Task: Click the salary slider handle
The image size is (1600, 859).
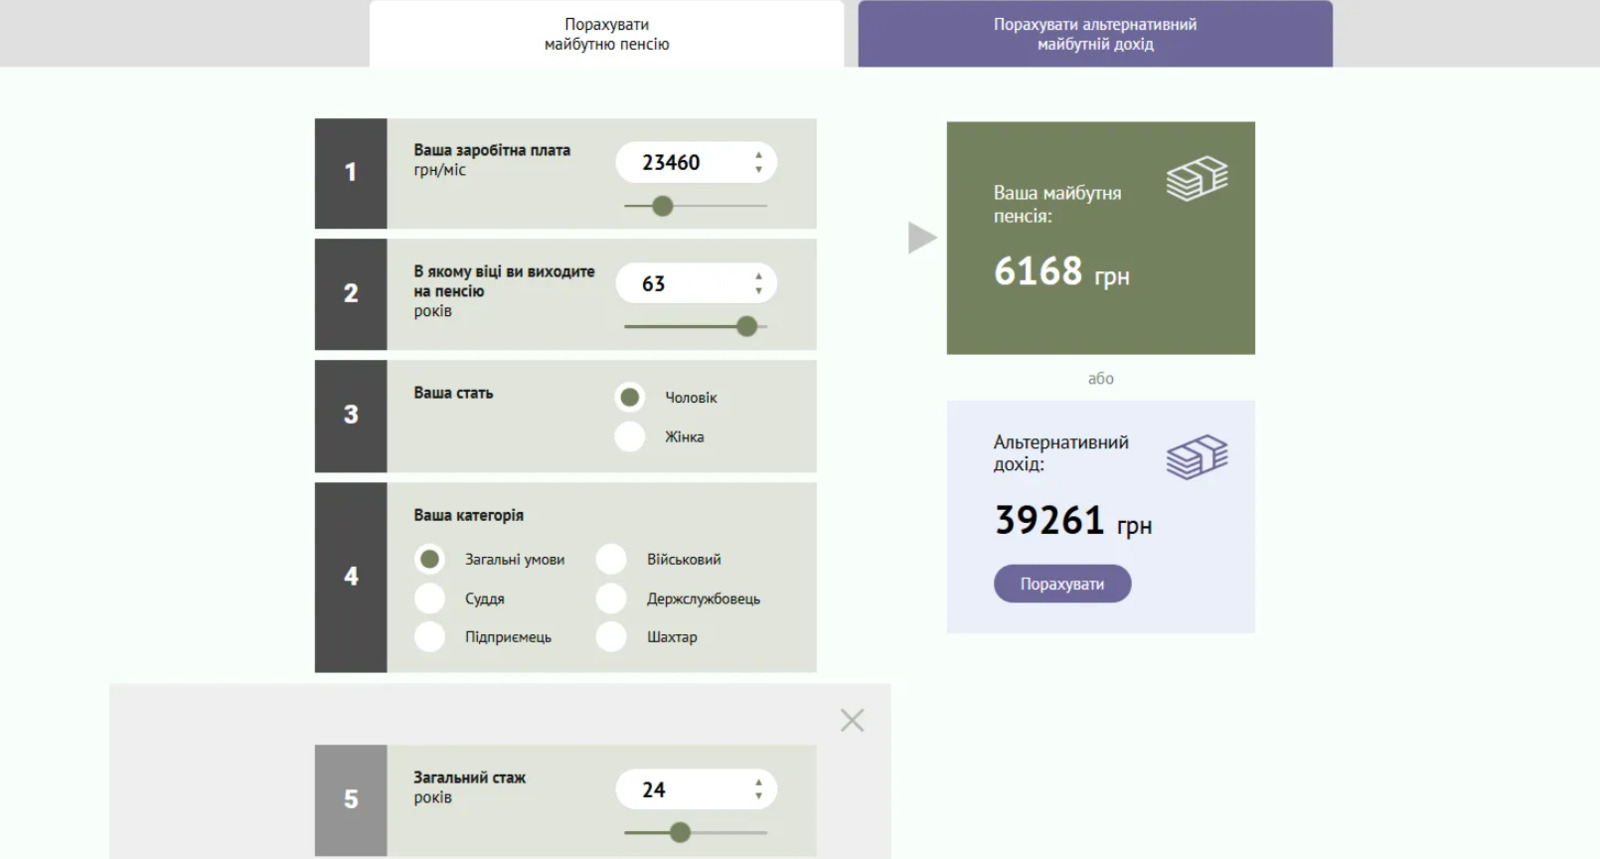Action: pyautogui.click(x=662, y=206)
